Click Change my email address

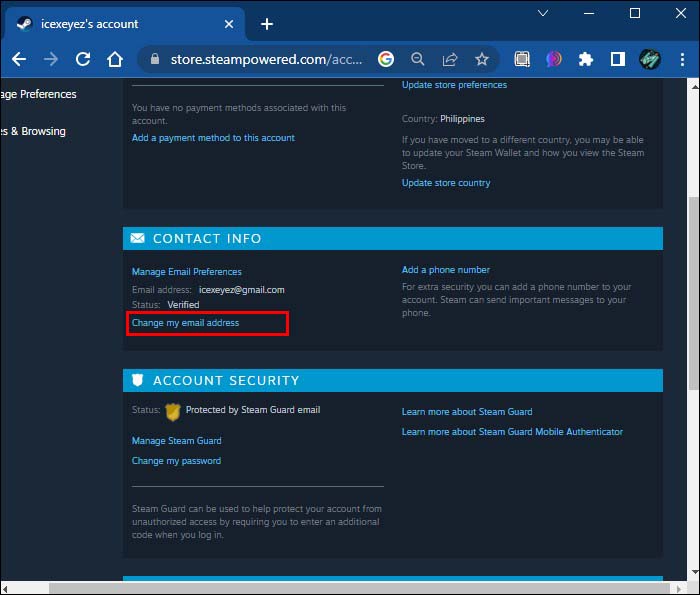coord(185,323)
